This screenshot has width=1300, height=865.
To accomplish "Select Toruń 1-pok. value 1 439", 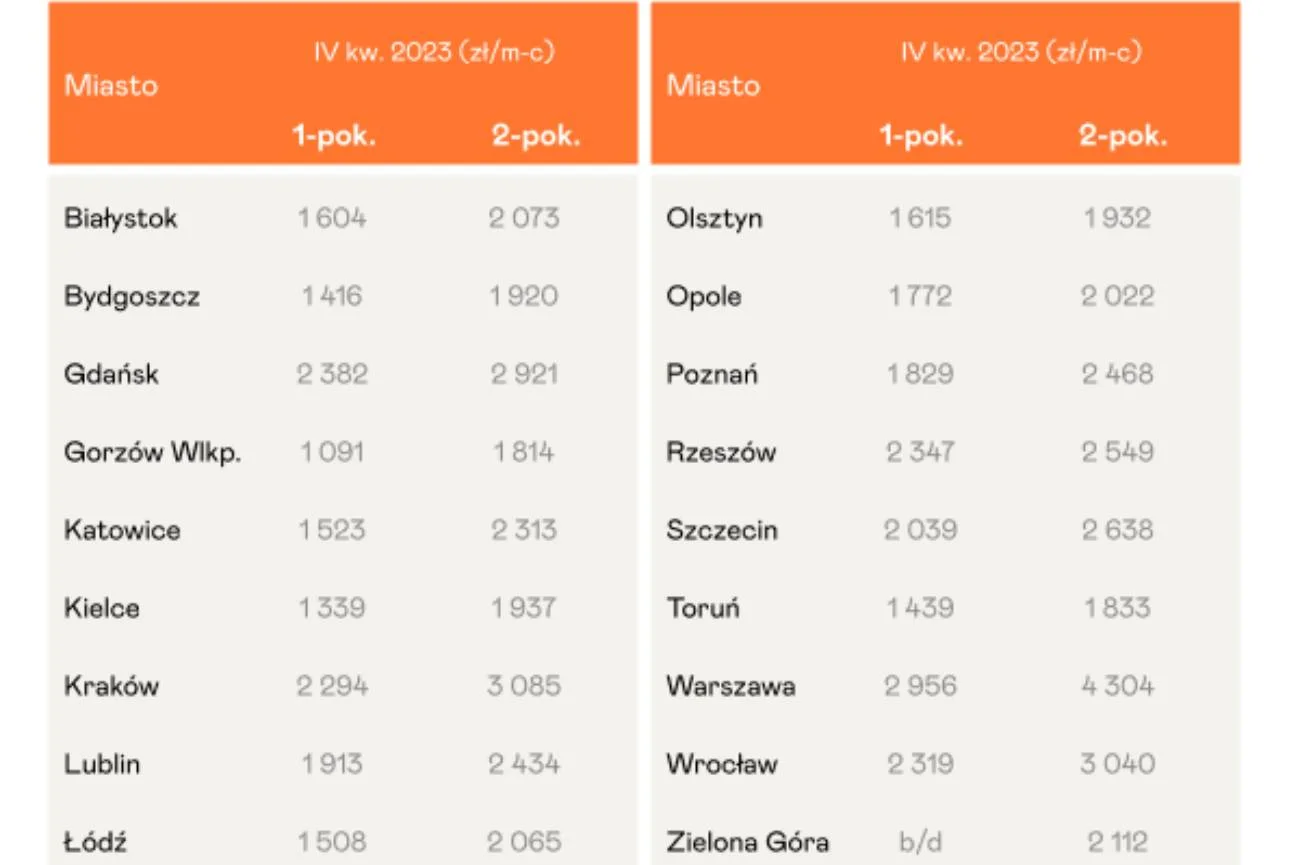I will [x=921, y=608].
